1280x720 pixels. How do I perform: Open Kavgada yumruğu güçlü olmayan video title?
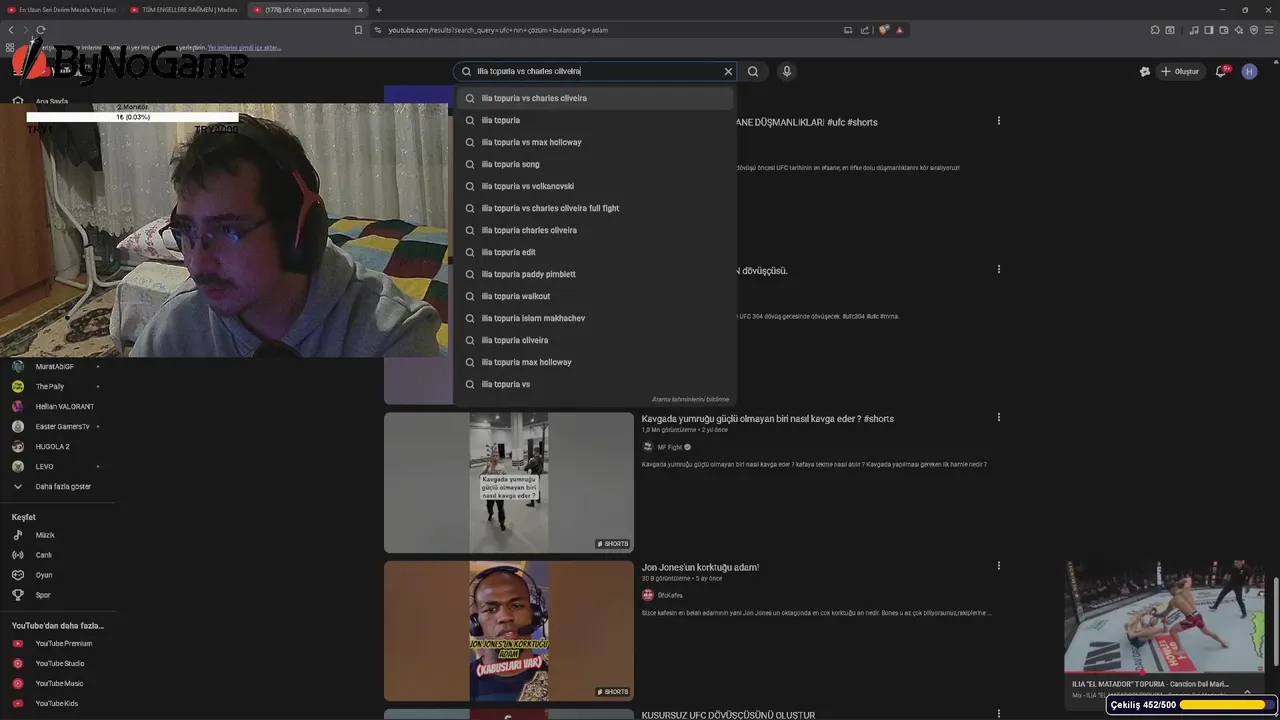768,418
